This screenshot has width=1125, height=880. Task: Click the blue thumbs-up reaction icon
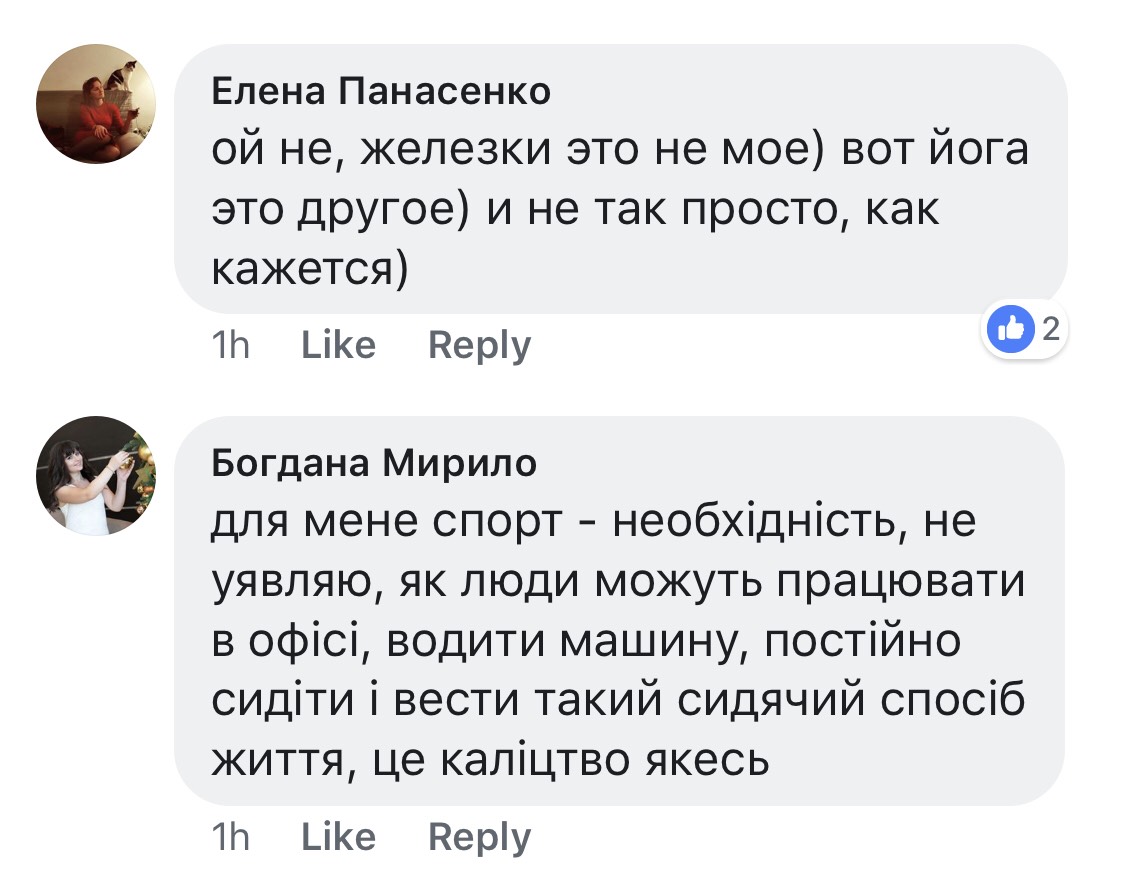(1010, 330)
